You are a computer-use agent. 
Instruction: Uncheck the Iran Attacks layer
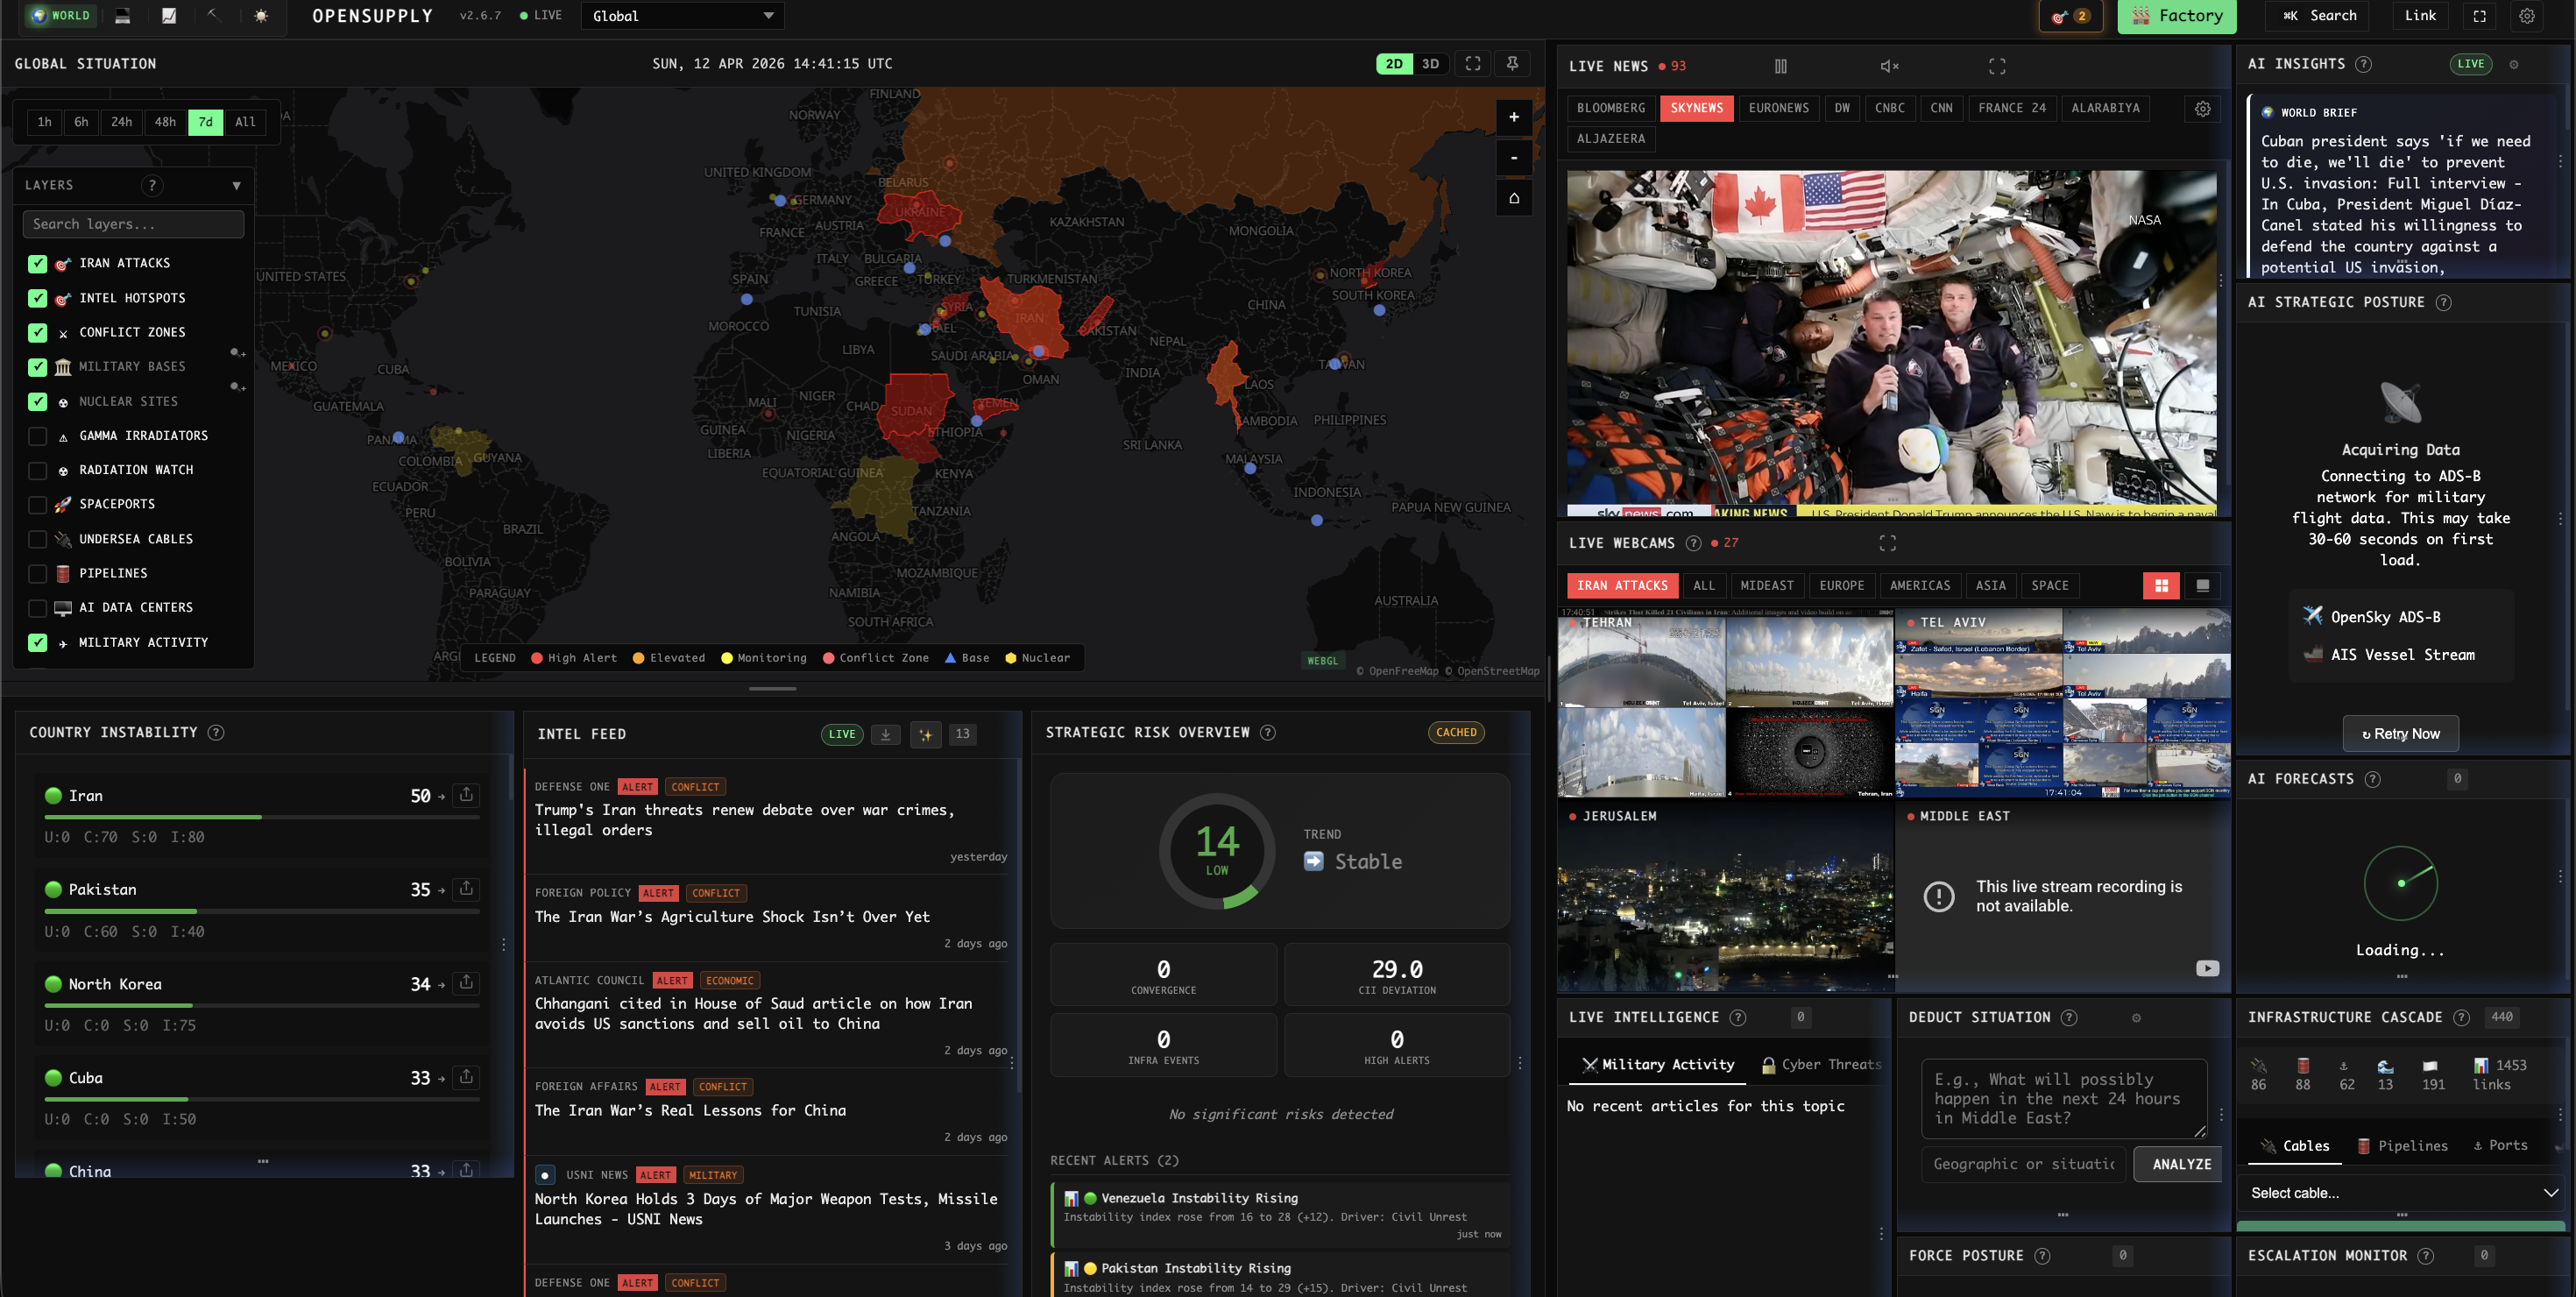coord(38,264)
